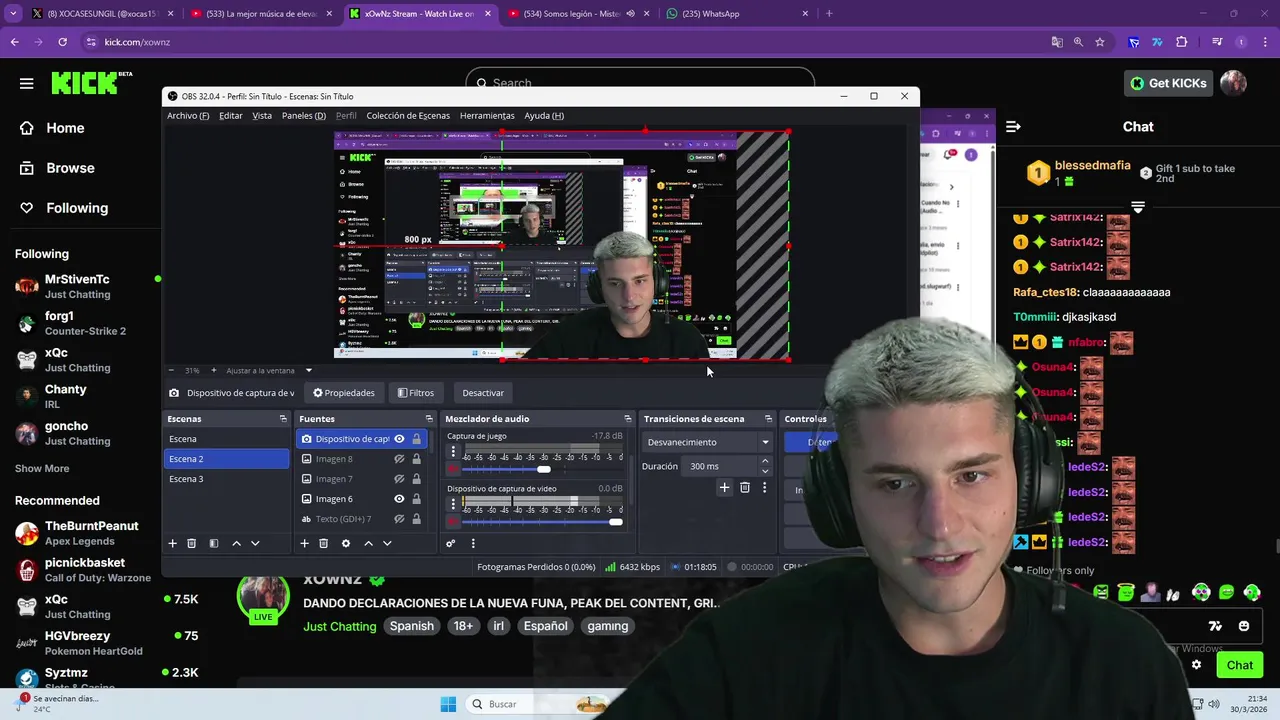
Task: Mute Captura de juego speaker icon
Action: coord(453,468)
